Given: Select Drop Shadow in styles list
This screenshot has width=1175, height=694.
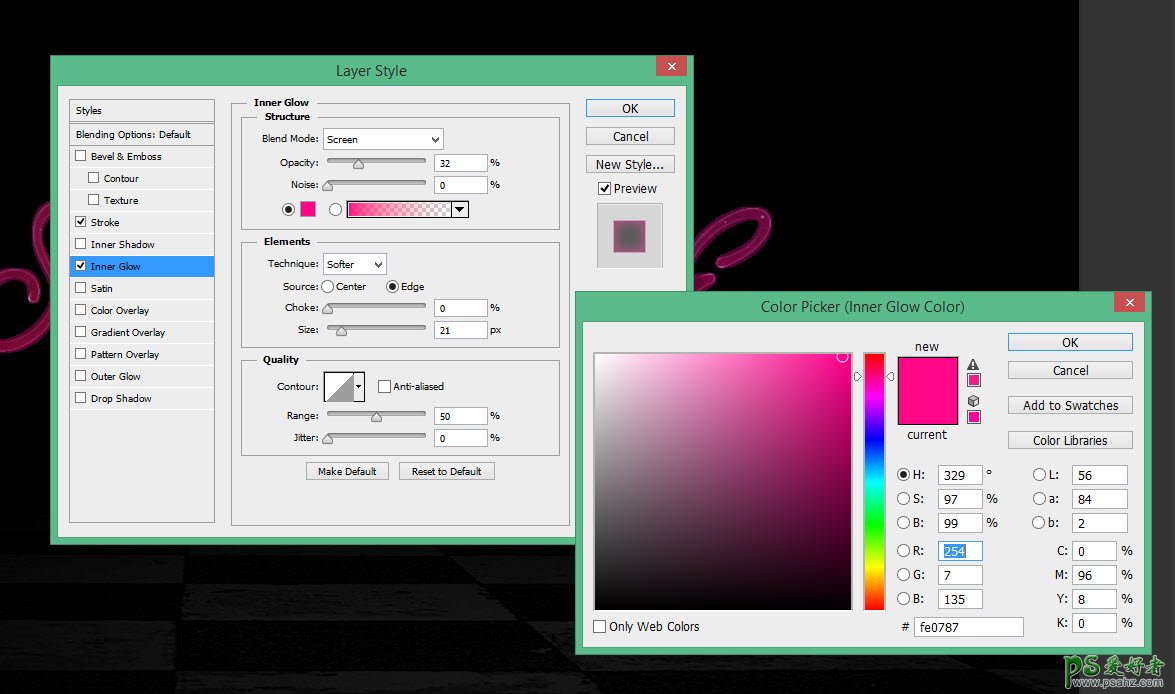Looking at the screenshot, I should (x=121, y=398).
